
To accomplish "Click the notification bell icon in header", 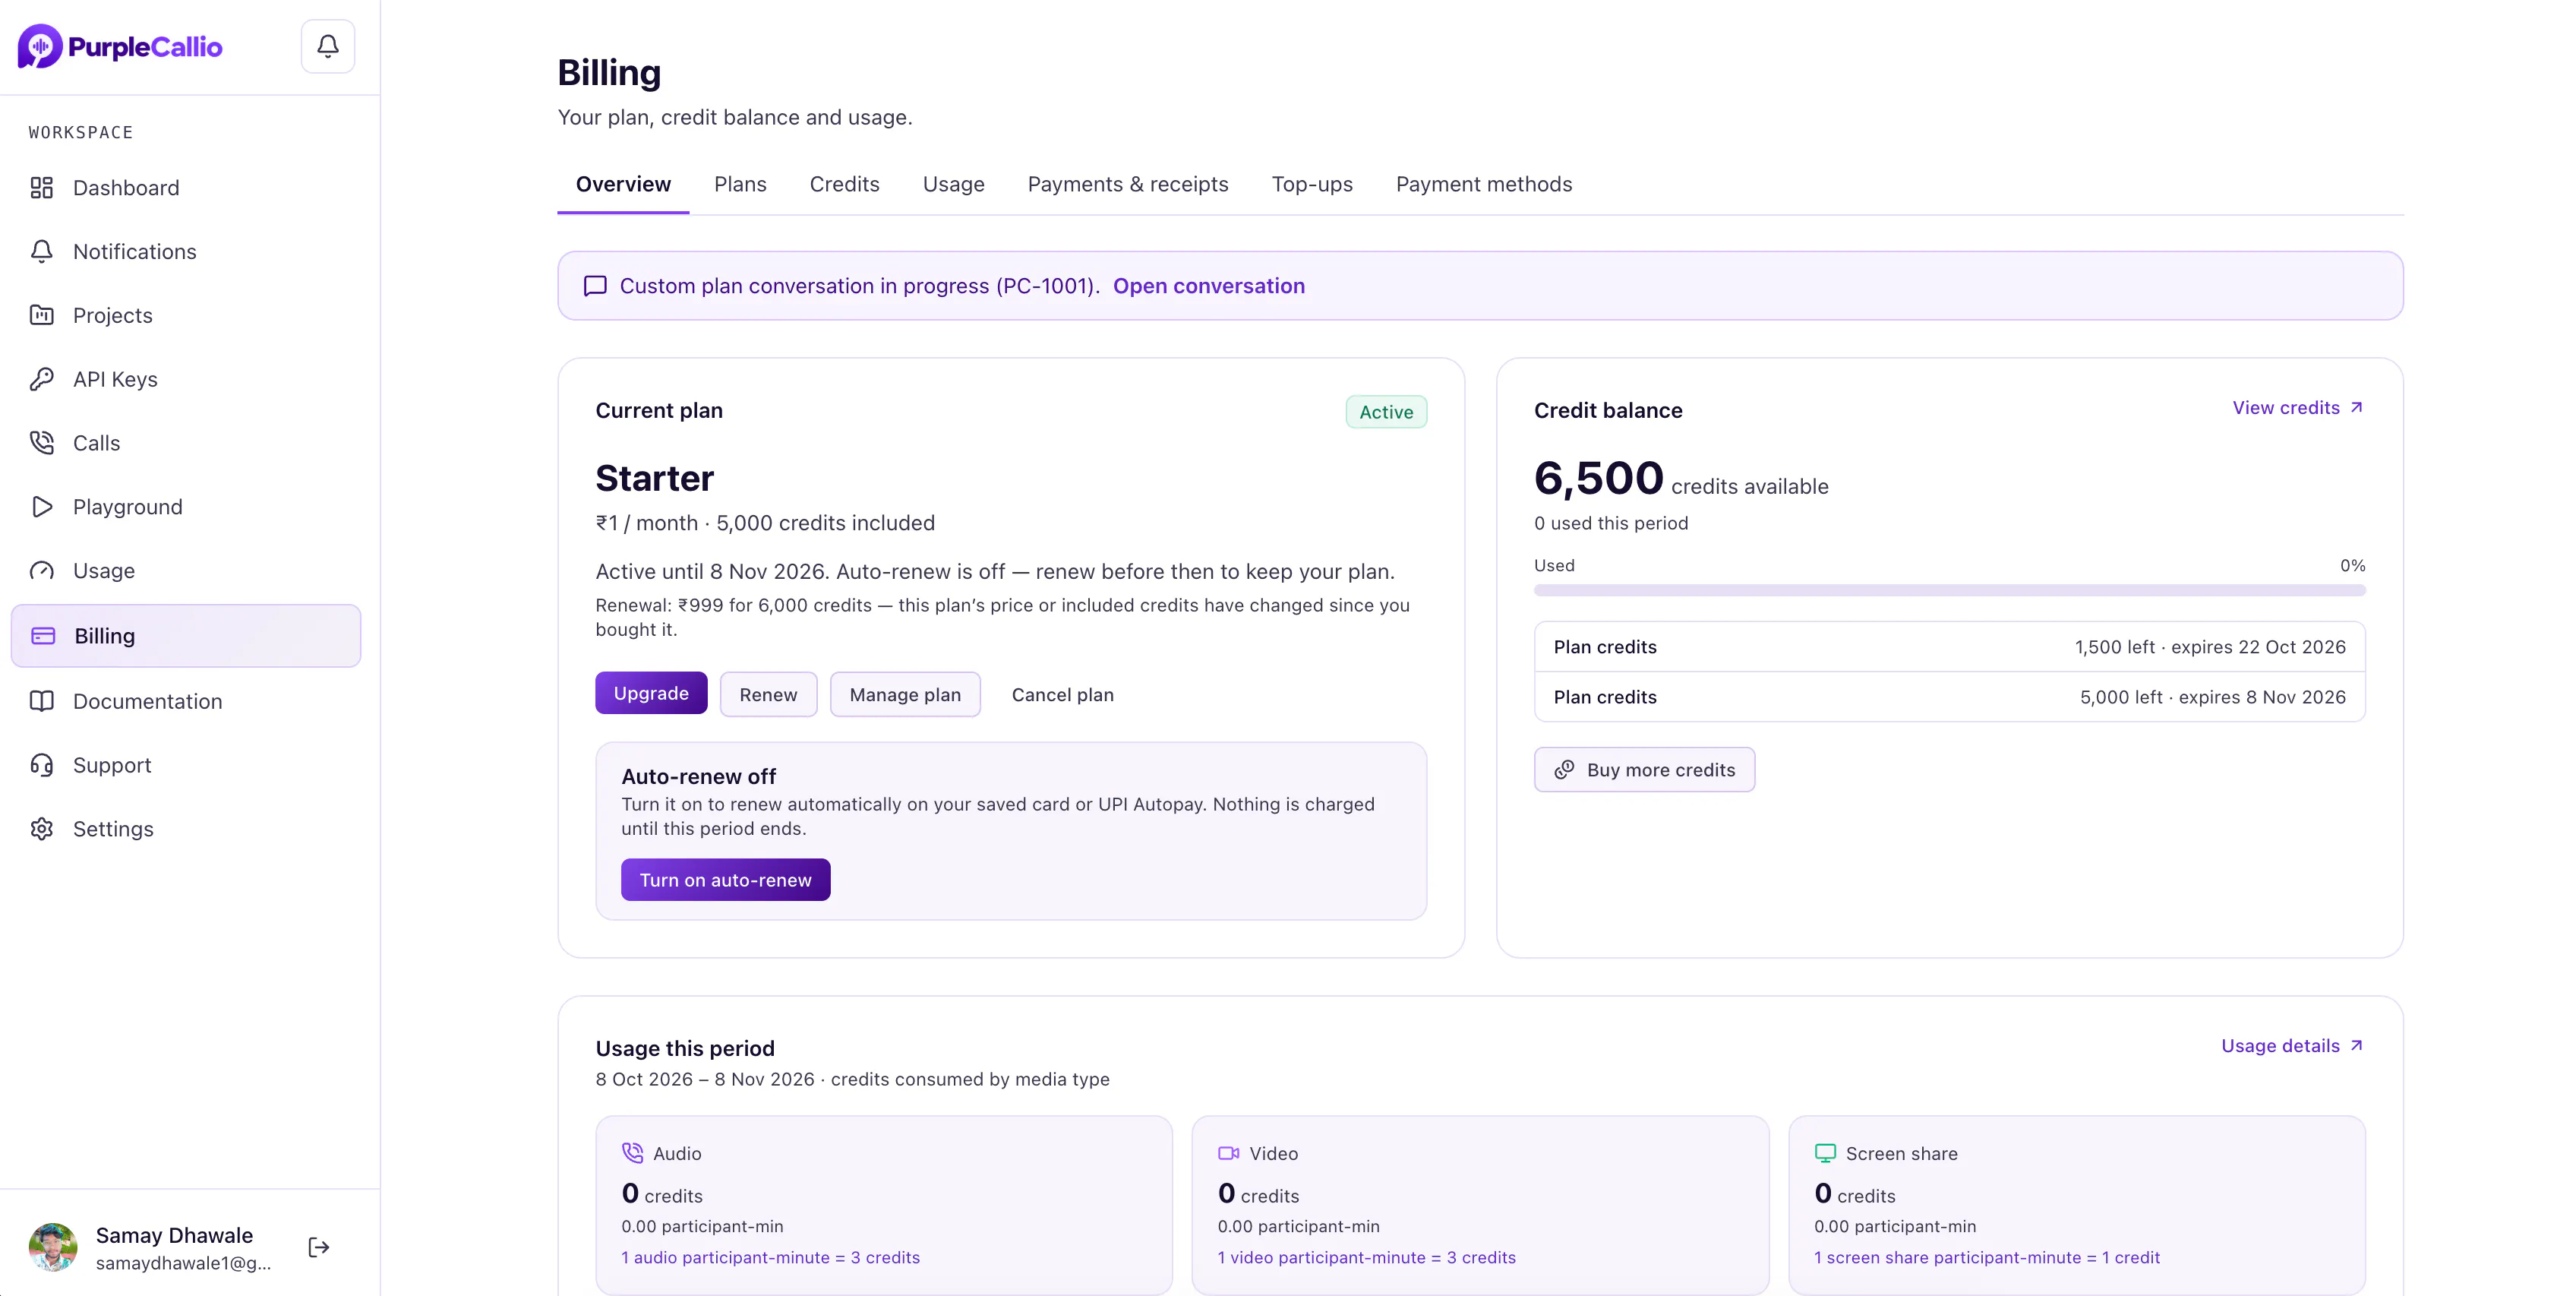I will 328,46.
